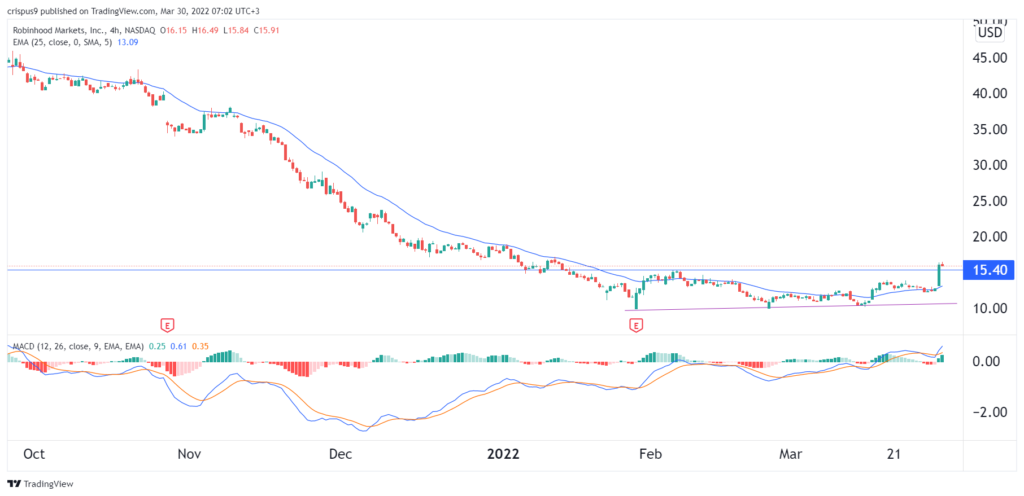Click the crispus9 published header text

[x=135, y=10]
